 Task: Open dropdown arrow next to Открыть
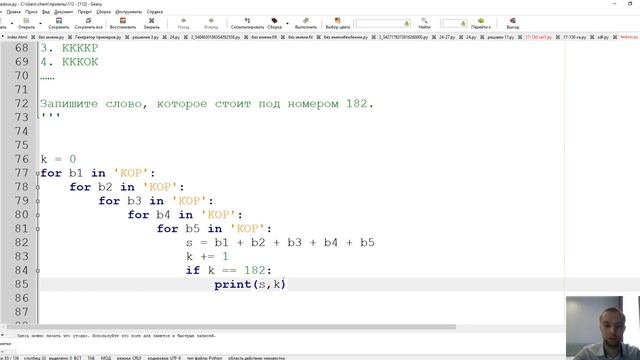[x=40, y=23]
